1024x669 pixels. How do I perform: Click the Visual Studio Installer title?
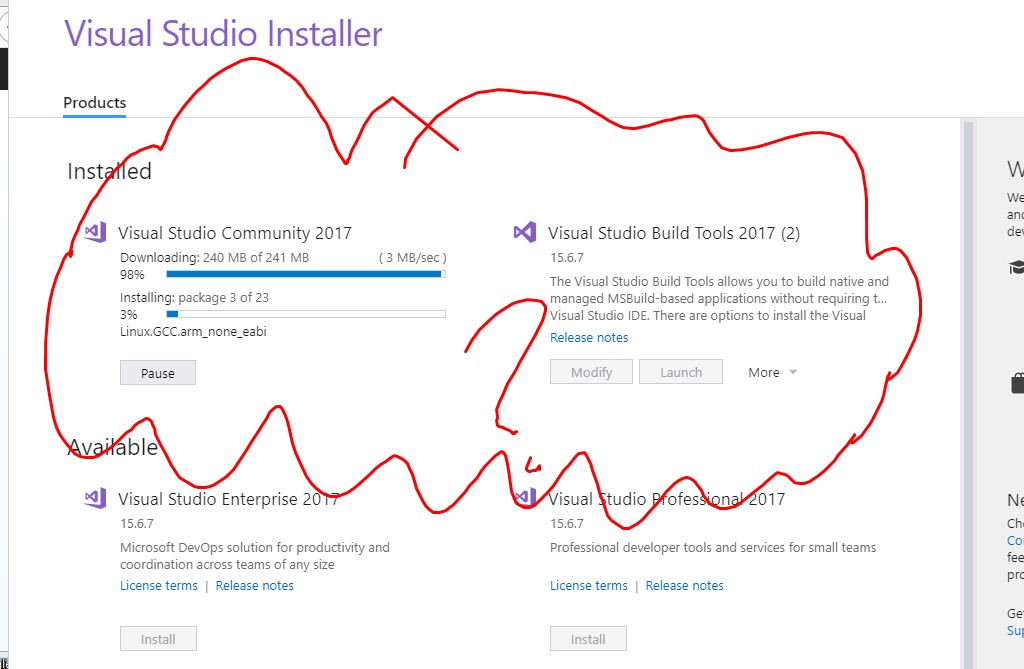click(223, 34)
